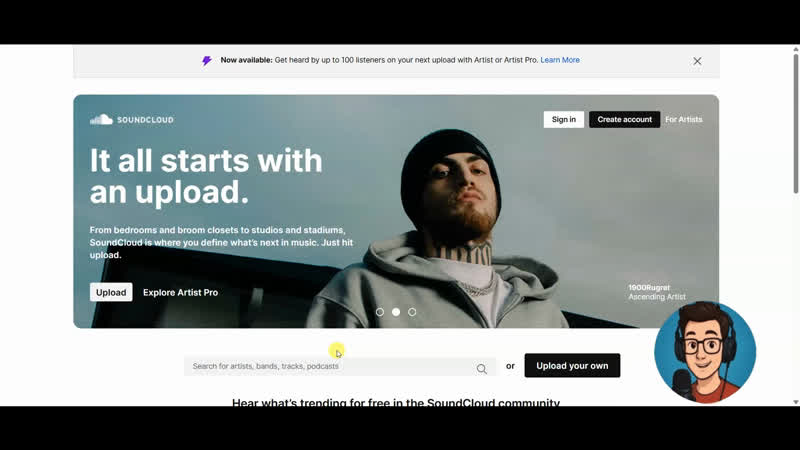This screenshot has height=450, width=800.
Task: Click the Upload your own button
Action: click(572, 365)
